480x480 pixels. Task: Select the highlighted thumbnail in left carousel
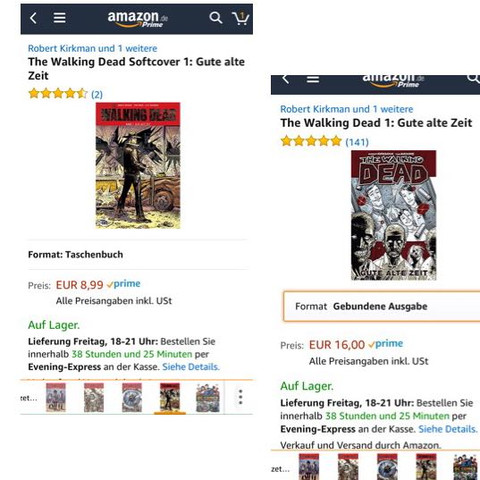[x=170, y=397]
